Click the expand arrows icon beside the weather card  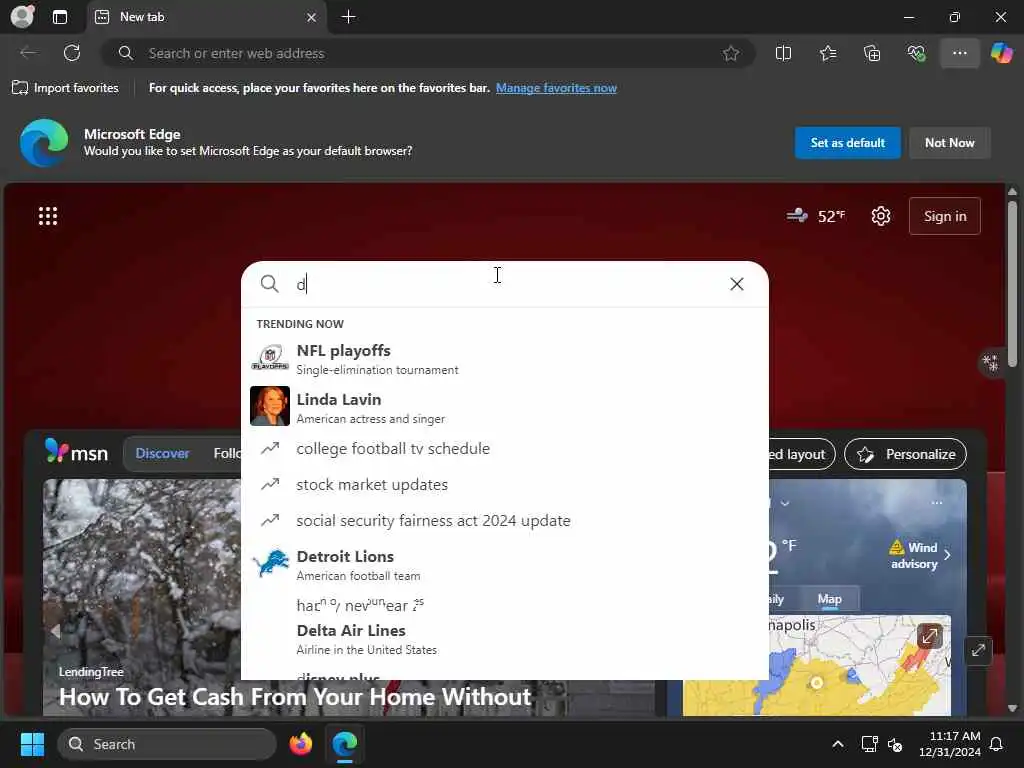[978, 650]
